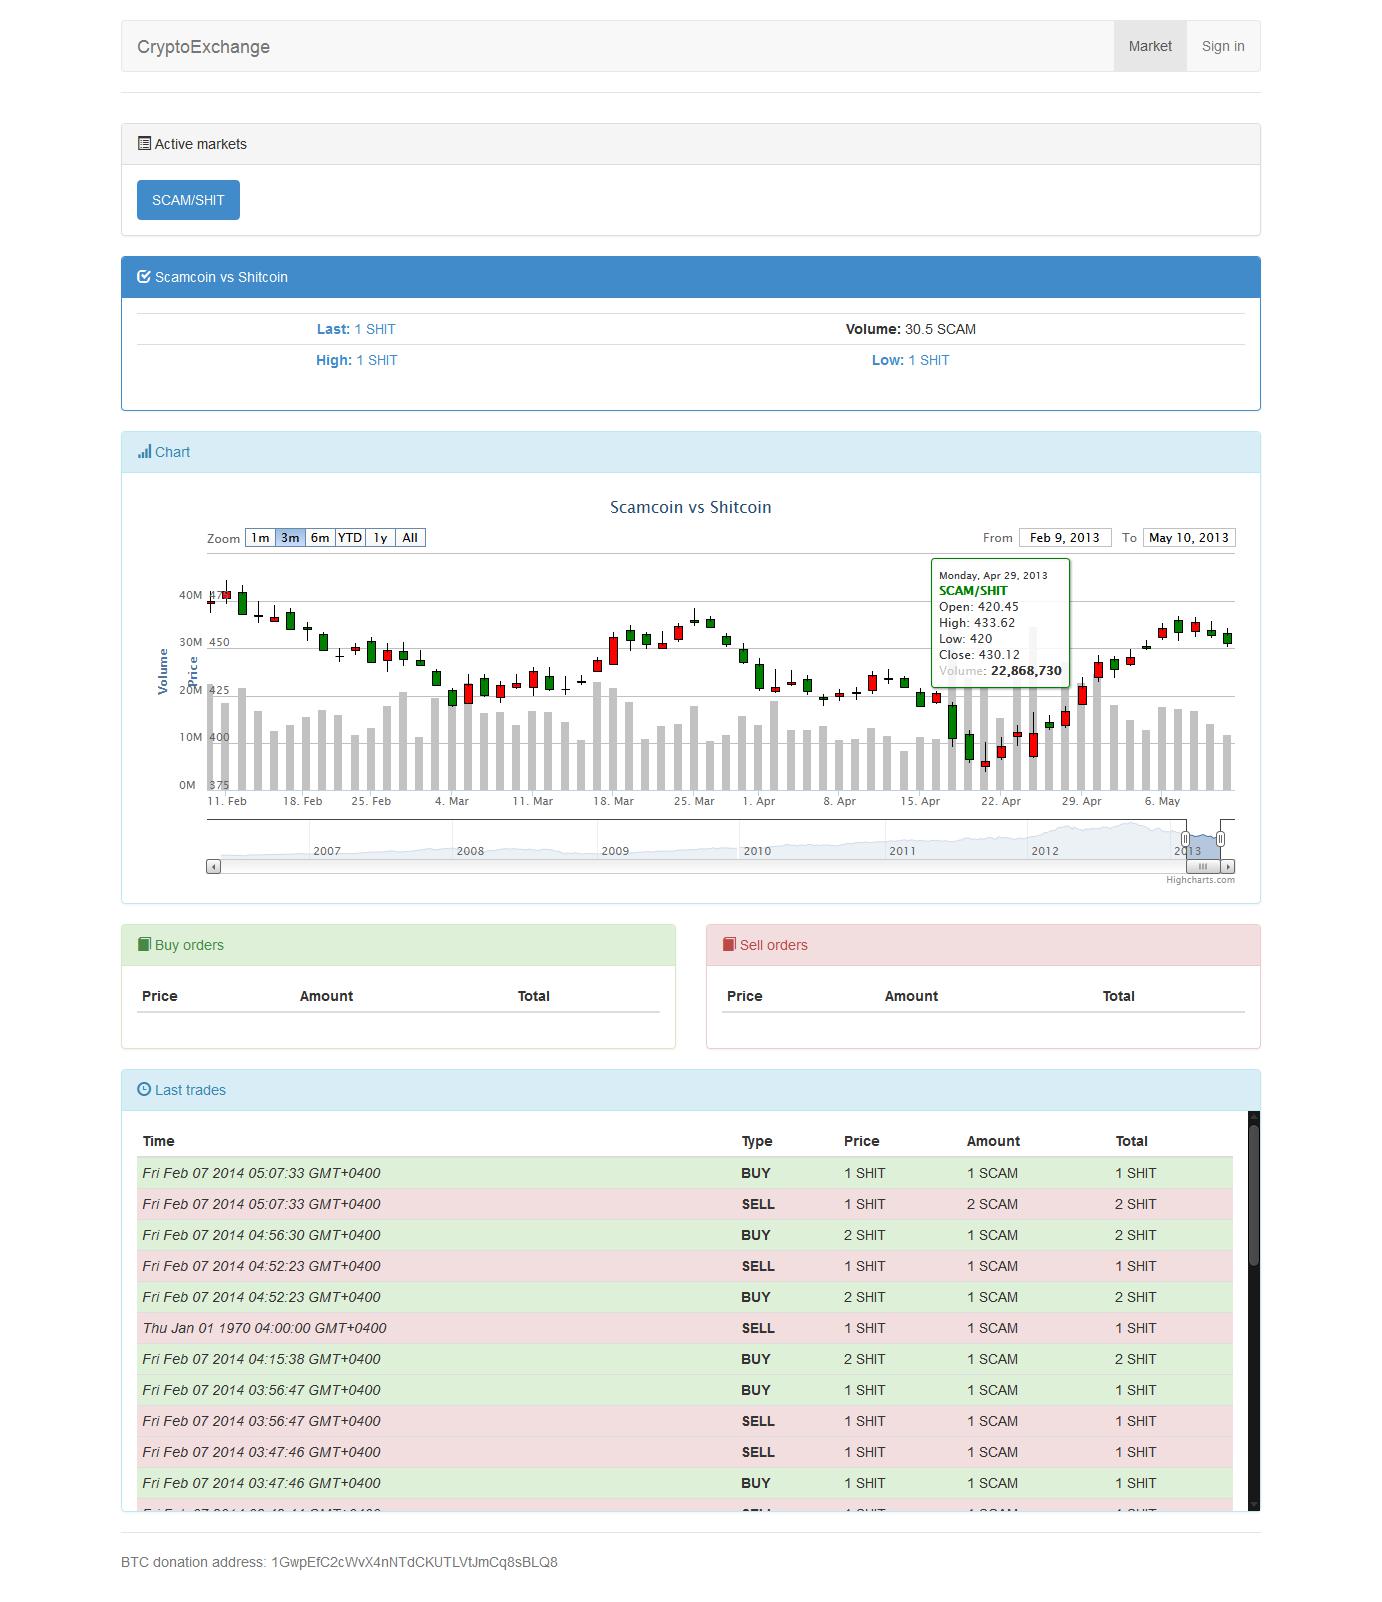The height and width of the screenshot is (1602, 1382).
Task: Show the All zoom range
Action: click(x=410, y=538)
